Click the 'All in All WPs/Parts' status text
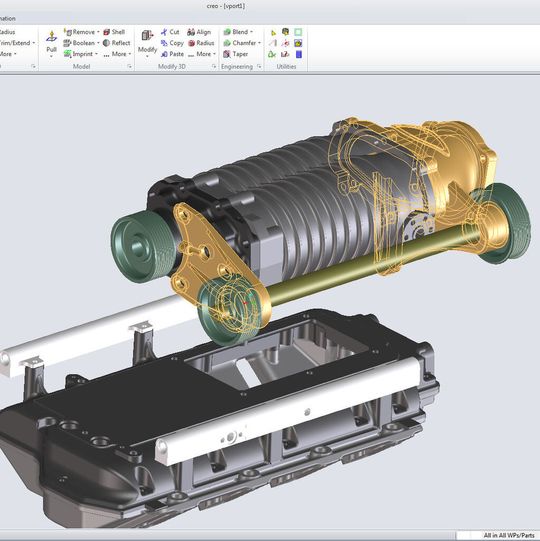This screenshot has width=540, height=541. tap(509, 535)
